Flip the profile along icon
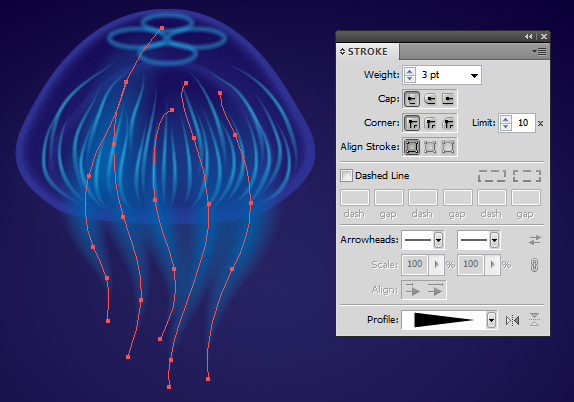This screenshot has height=402, width=574. click(x=512, y=321)
